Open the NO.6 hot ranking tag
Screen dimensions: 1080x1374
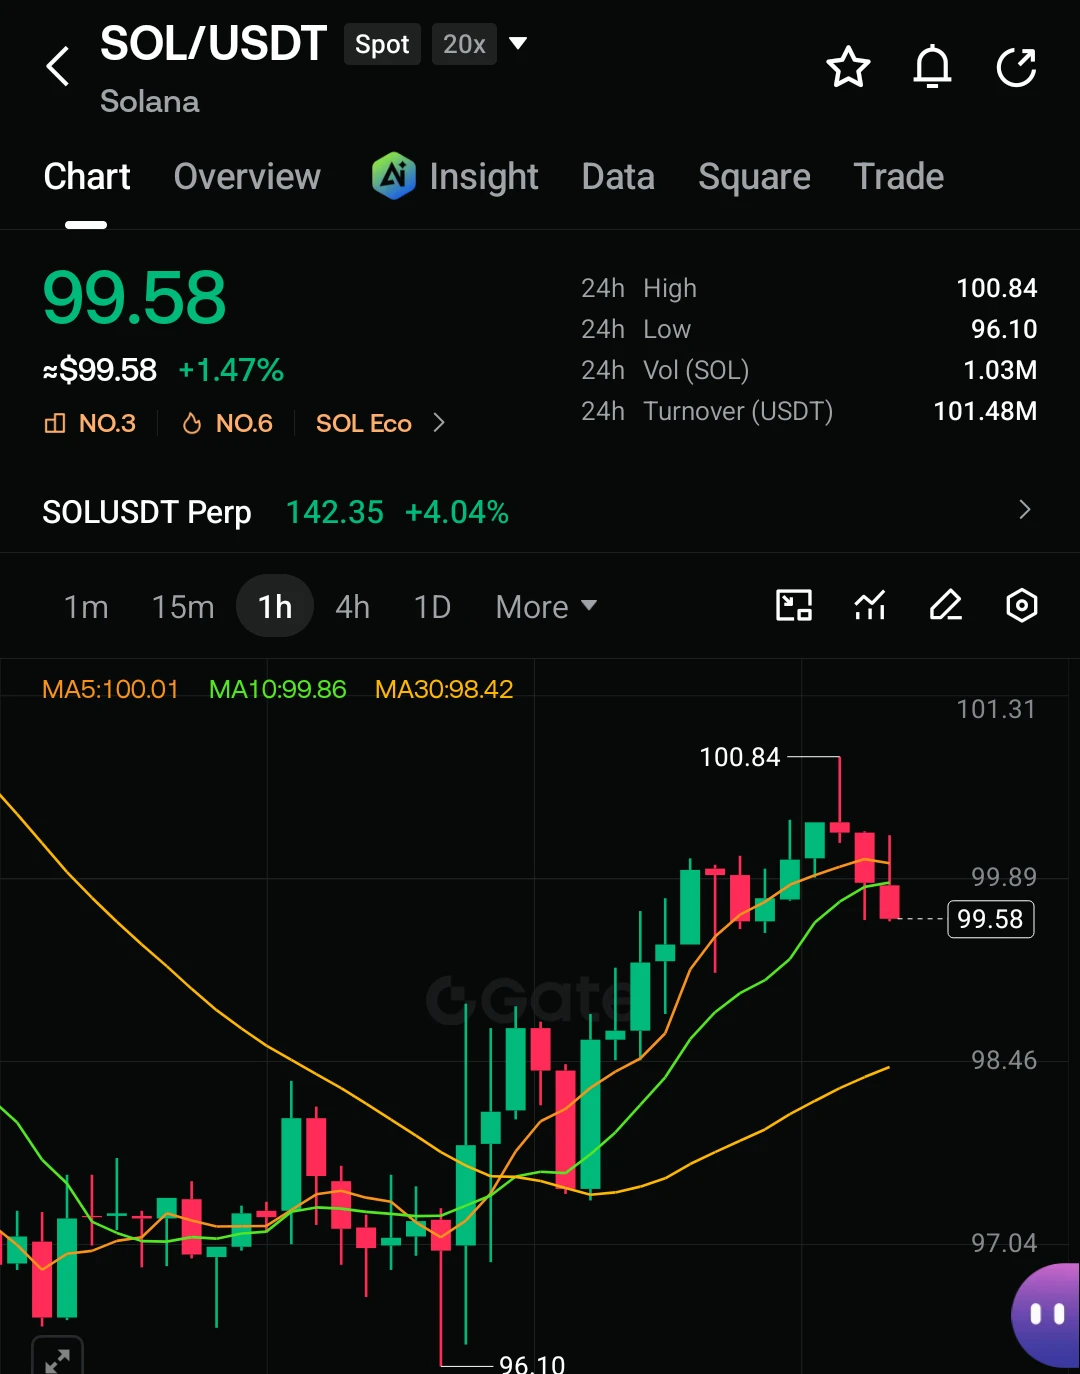(227, 423)
